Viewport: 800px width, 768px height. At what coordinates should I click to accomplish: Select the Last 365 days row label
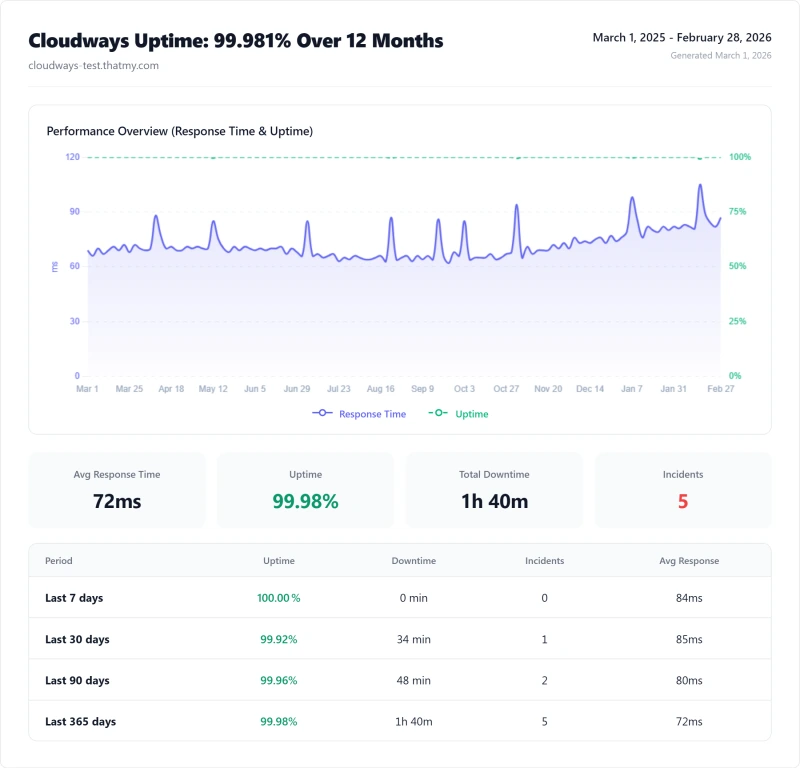[x=81, y=722]
